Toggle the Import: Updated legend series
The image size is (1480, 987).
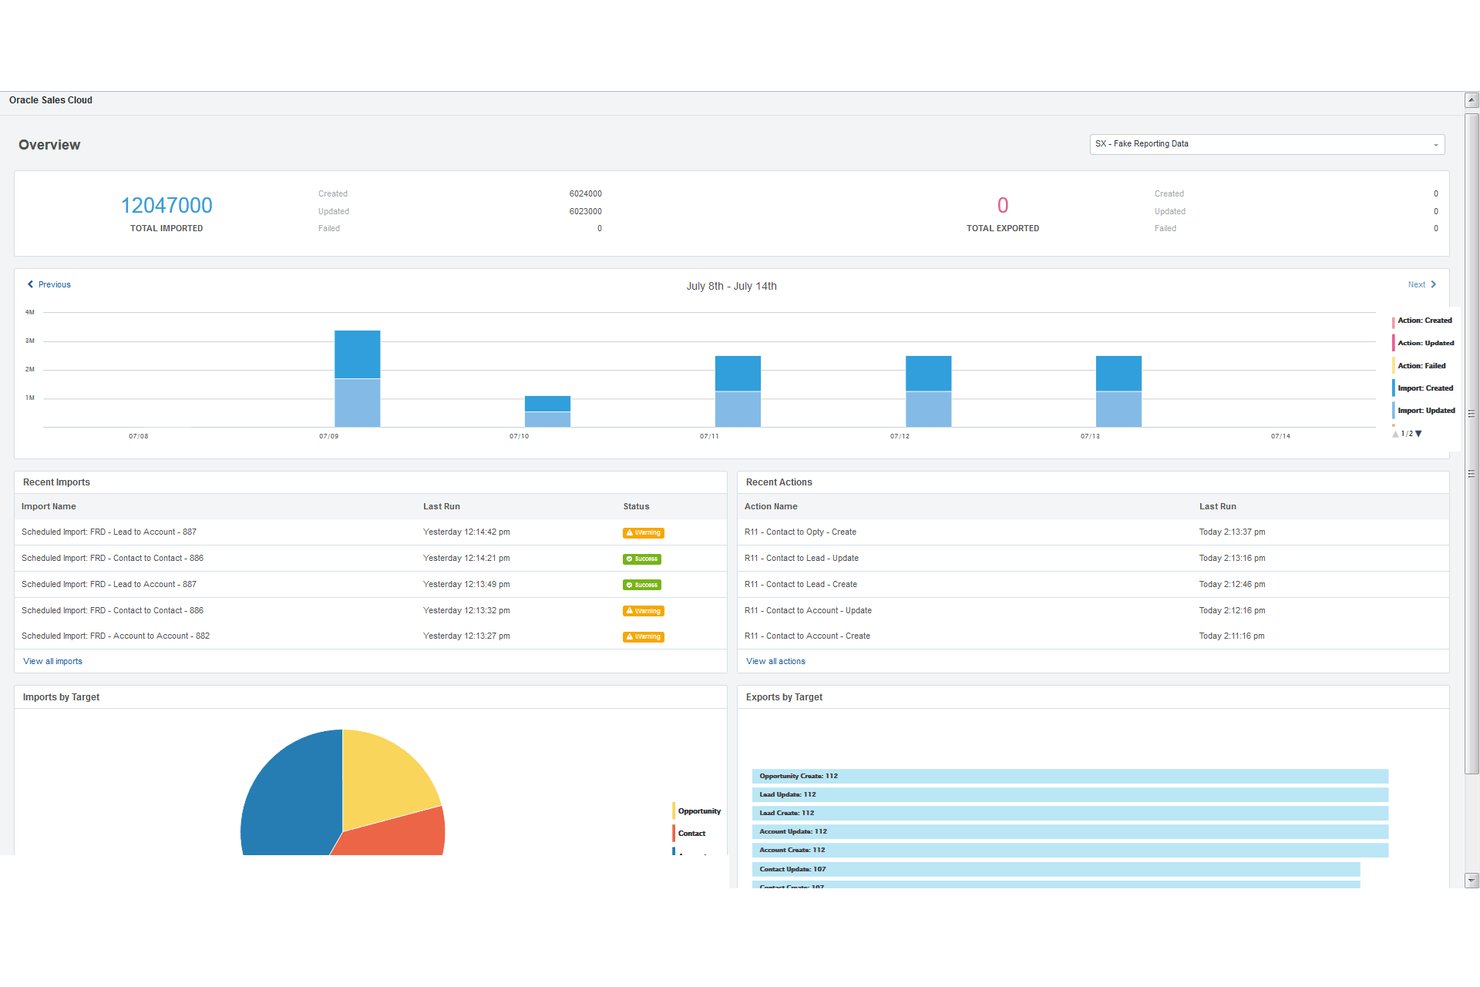click(1425, 411)
